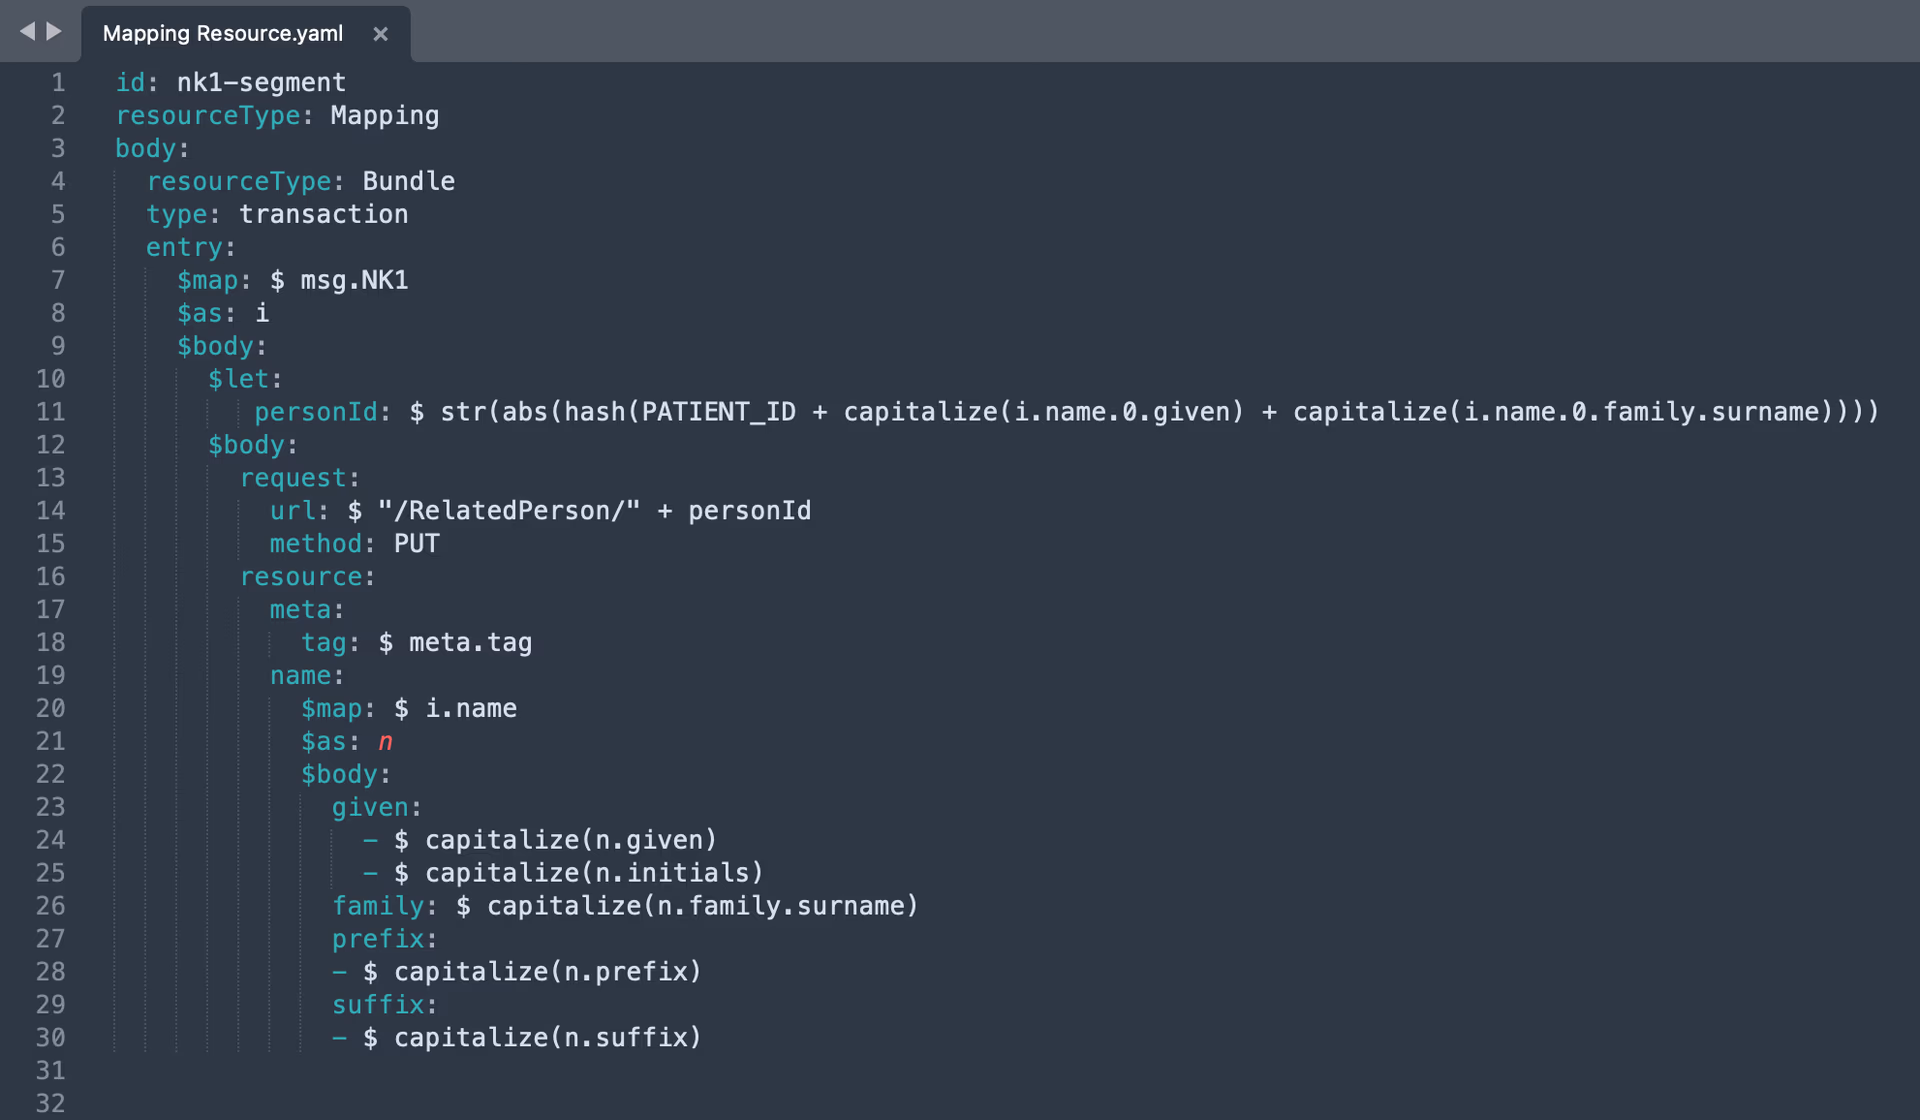The height and width of the screenshot is (1120, 1920).
Task: Place cursor on the personId variable
Action: [x=315, y=411]
